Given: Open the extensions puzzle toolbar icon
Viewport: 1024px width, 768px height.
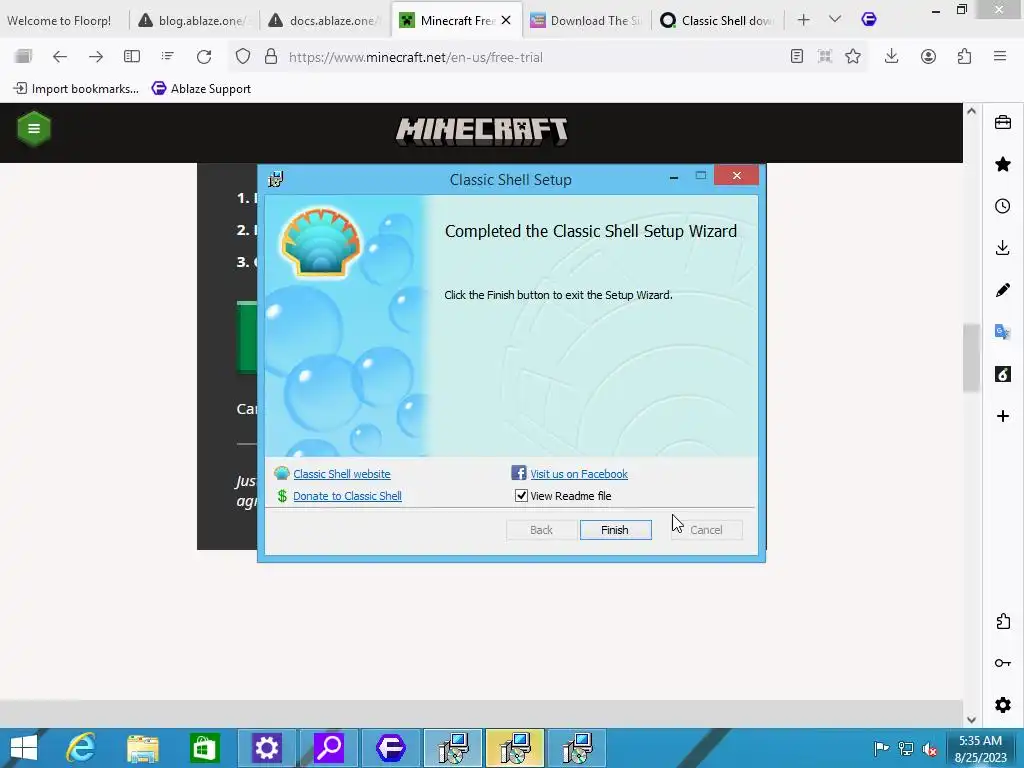Looking at the screenshot, I should (x=965, y=57).
